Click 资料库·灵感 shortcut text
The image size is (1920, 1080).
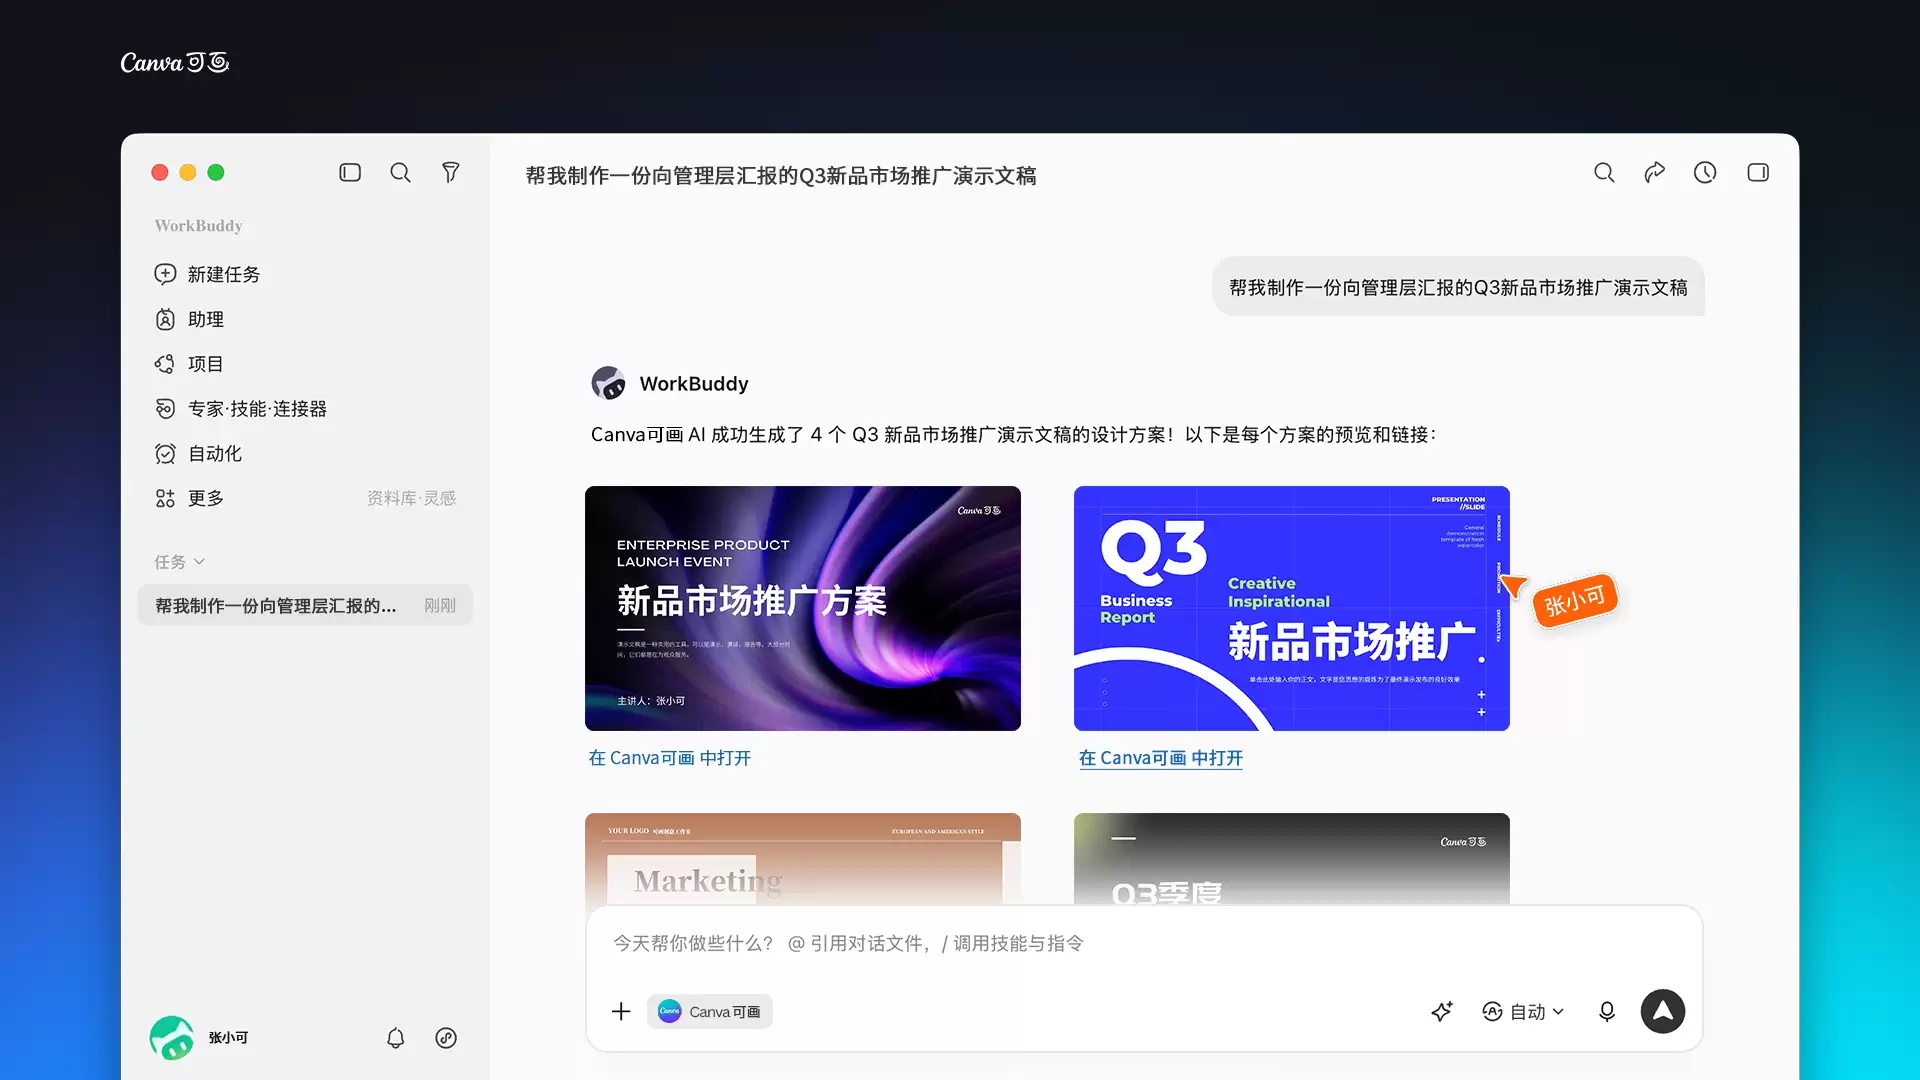(x=411, y=498)
